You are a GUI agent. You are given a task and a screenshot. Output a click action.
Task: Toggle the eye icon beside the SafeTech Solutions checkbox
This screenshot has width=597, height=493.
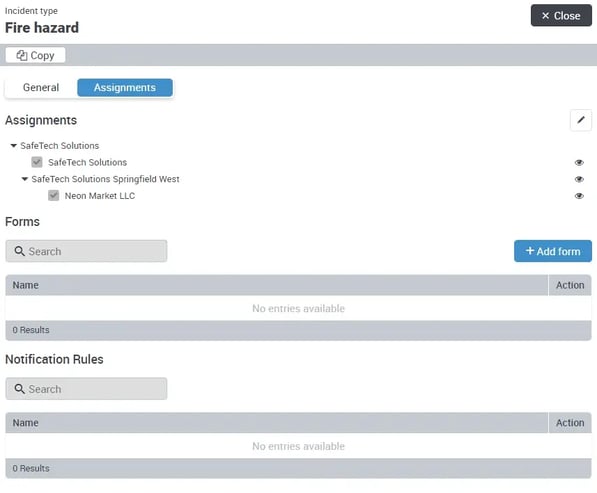pyautogui.click(x=579, y=163)
